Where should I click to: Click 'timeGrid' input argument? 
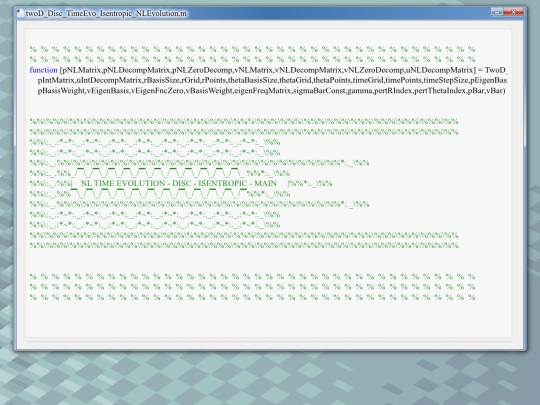368,80
